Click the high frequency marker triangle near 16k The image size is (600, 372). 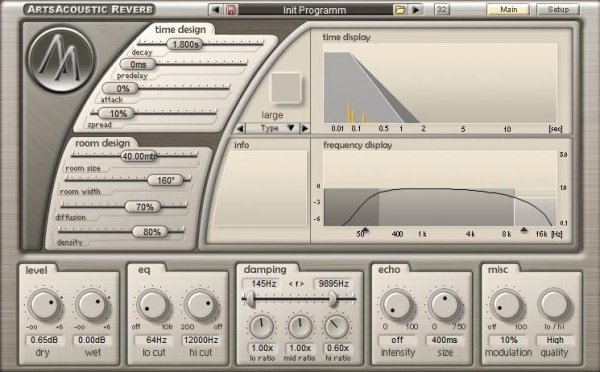(523, 230)
